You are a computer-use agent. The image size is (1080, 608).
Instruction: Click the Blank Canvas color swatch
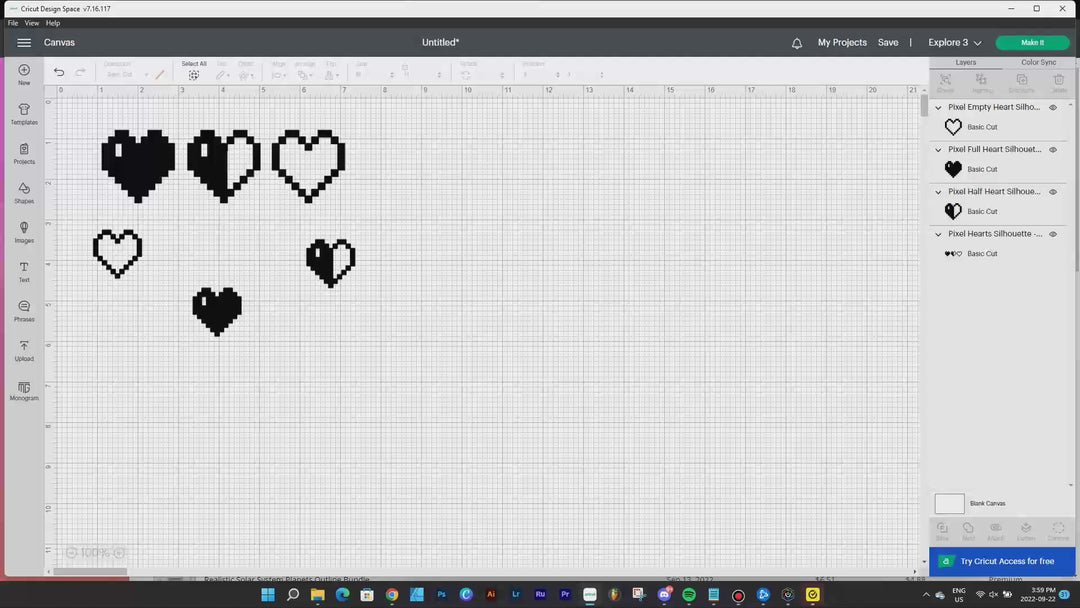(947, 503)
